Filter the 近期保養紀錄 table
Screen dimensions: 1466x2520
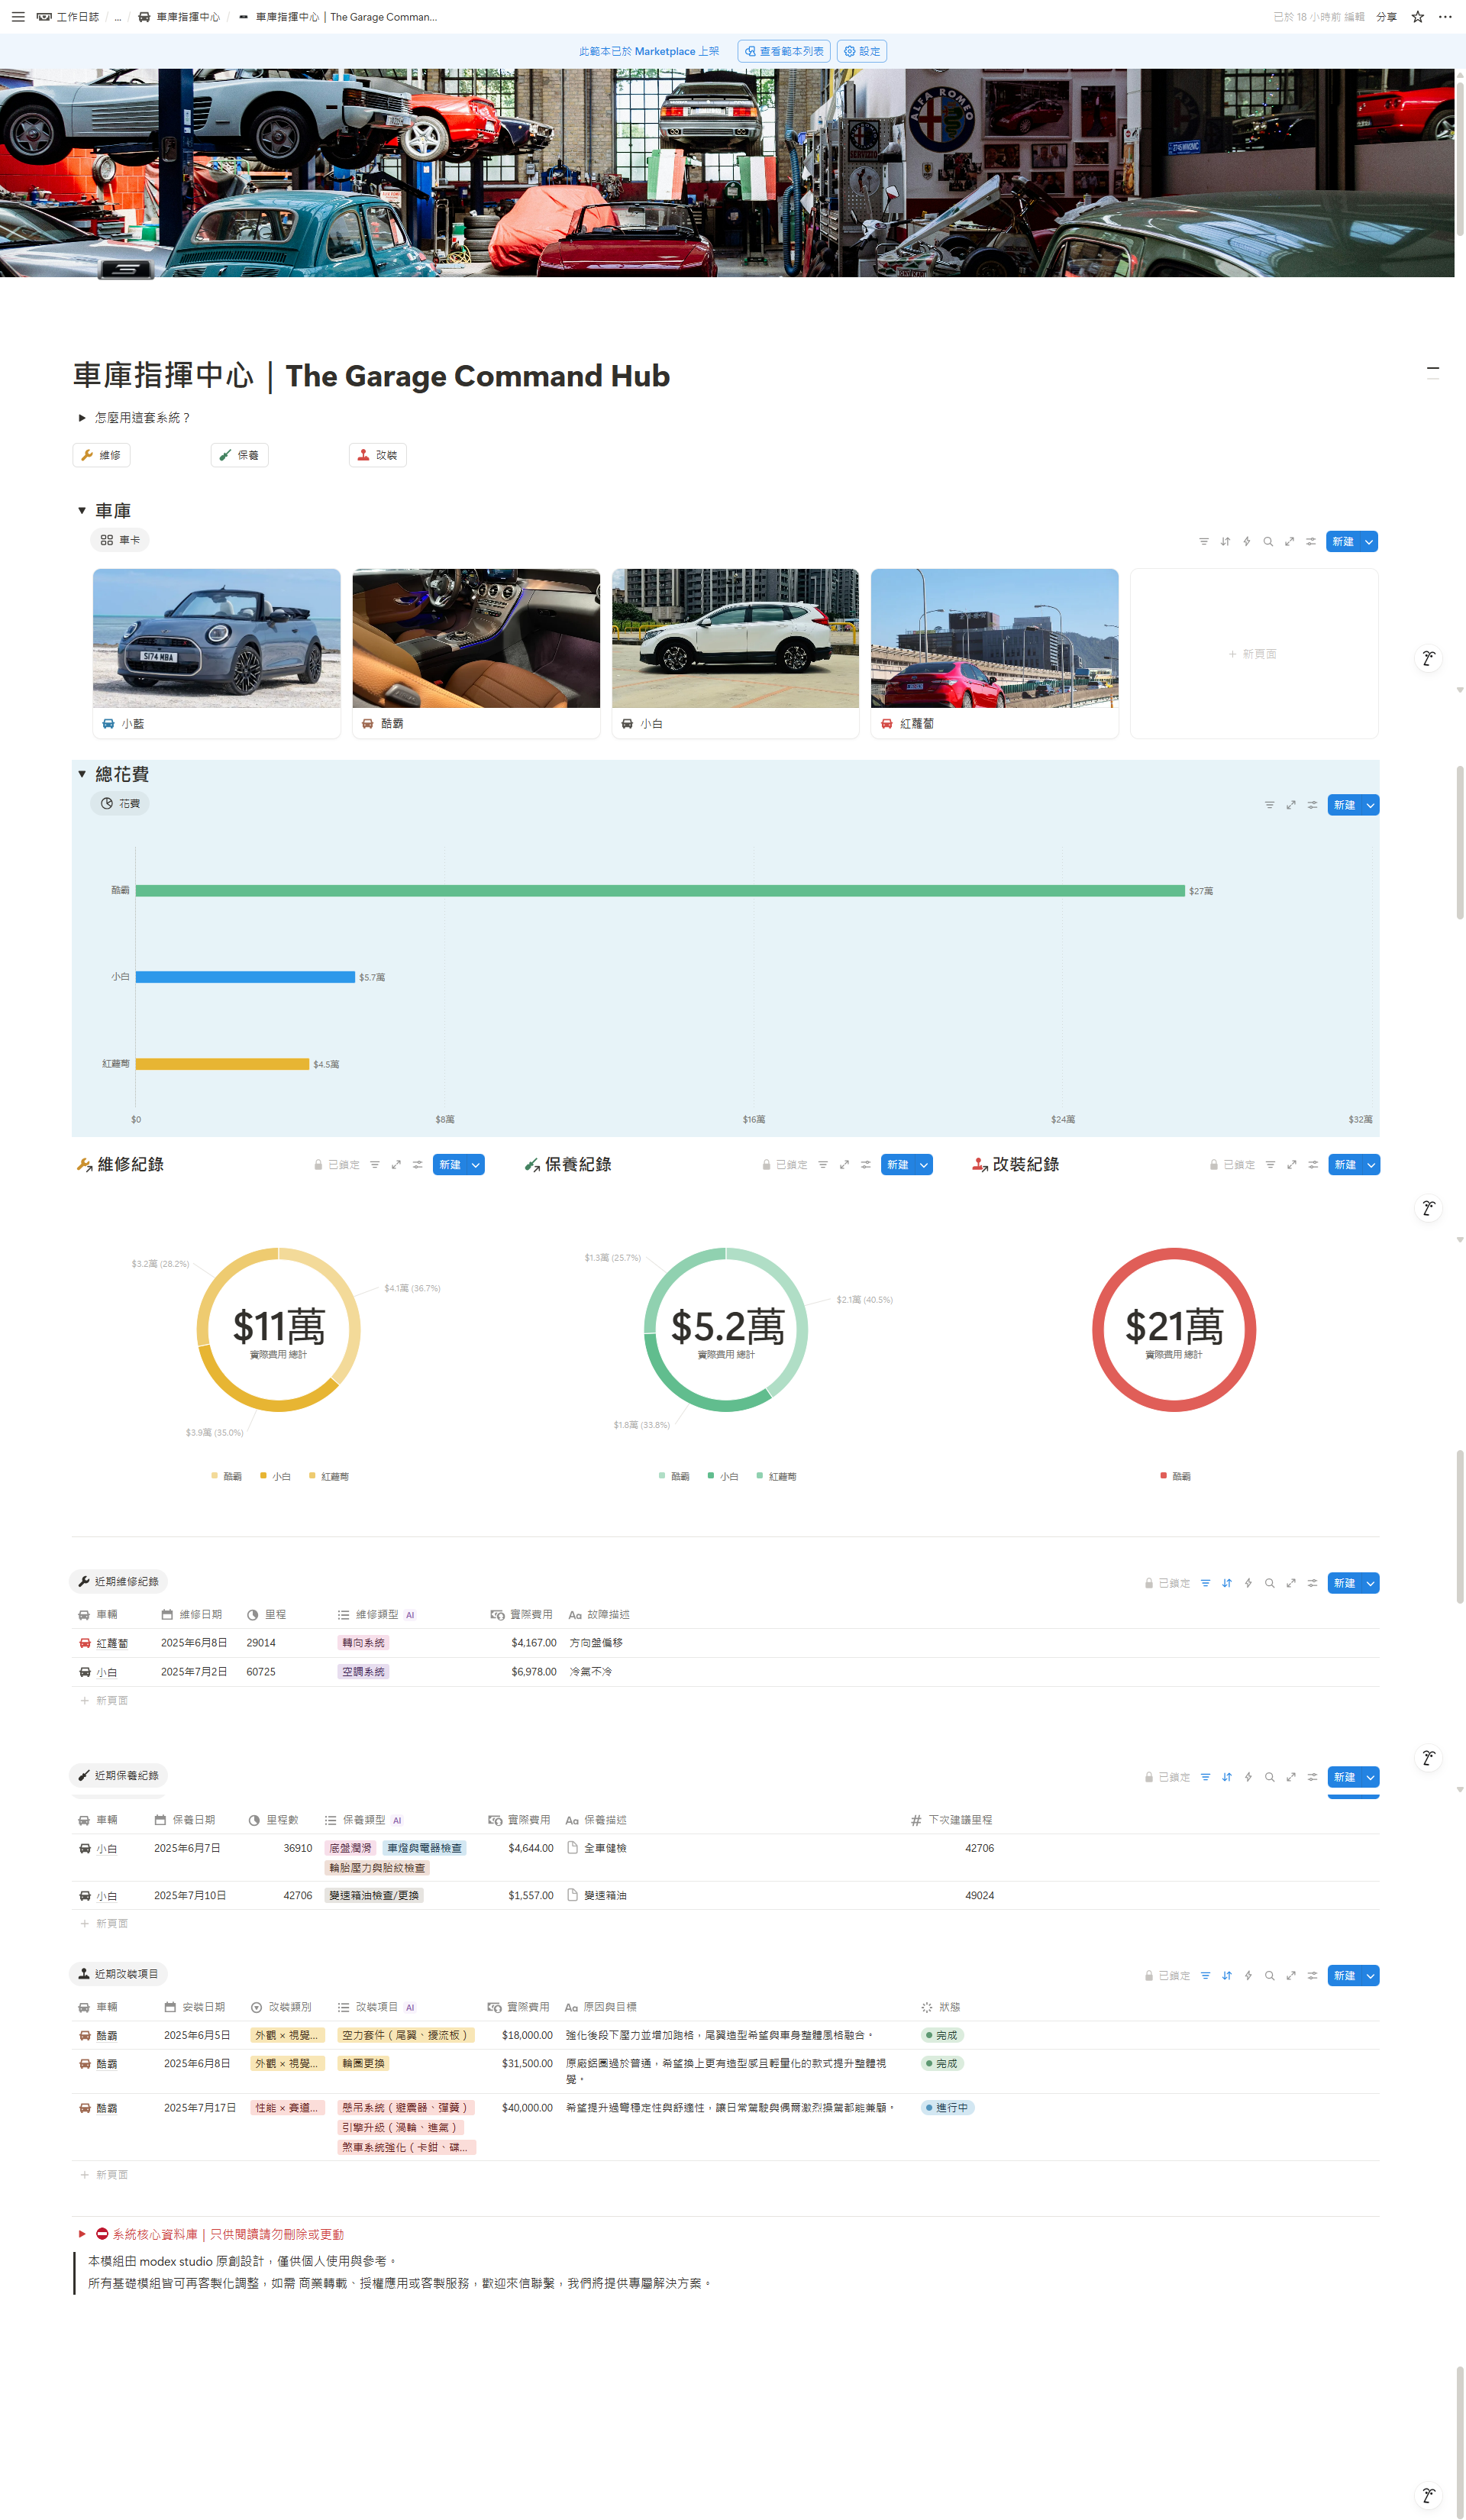coord(1206,1777)
